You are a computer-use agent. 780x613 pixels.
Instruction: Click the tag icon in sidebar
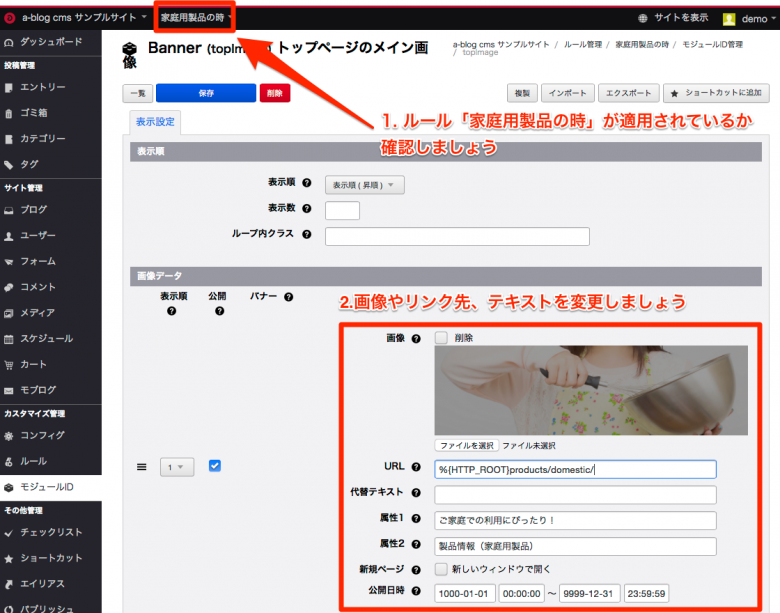point(9,164)
